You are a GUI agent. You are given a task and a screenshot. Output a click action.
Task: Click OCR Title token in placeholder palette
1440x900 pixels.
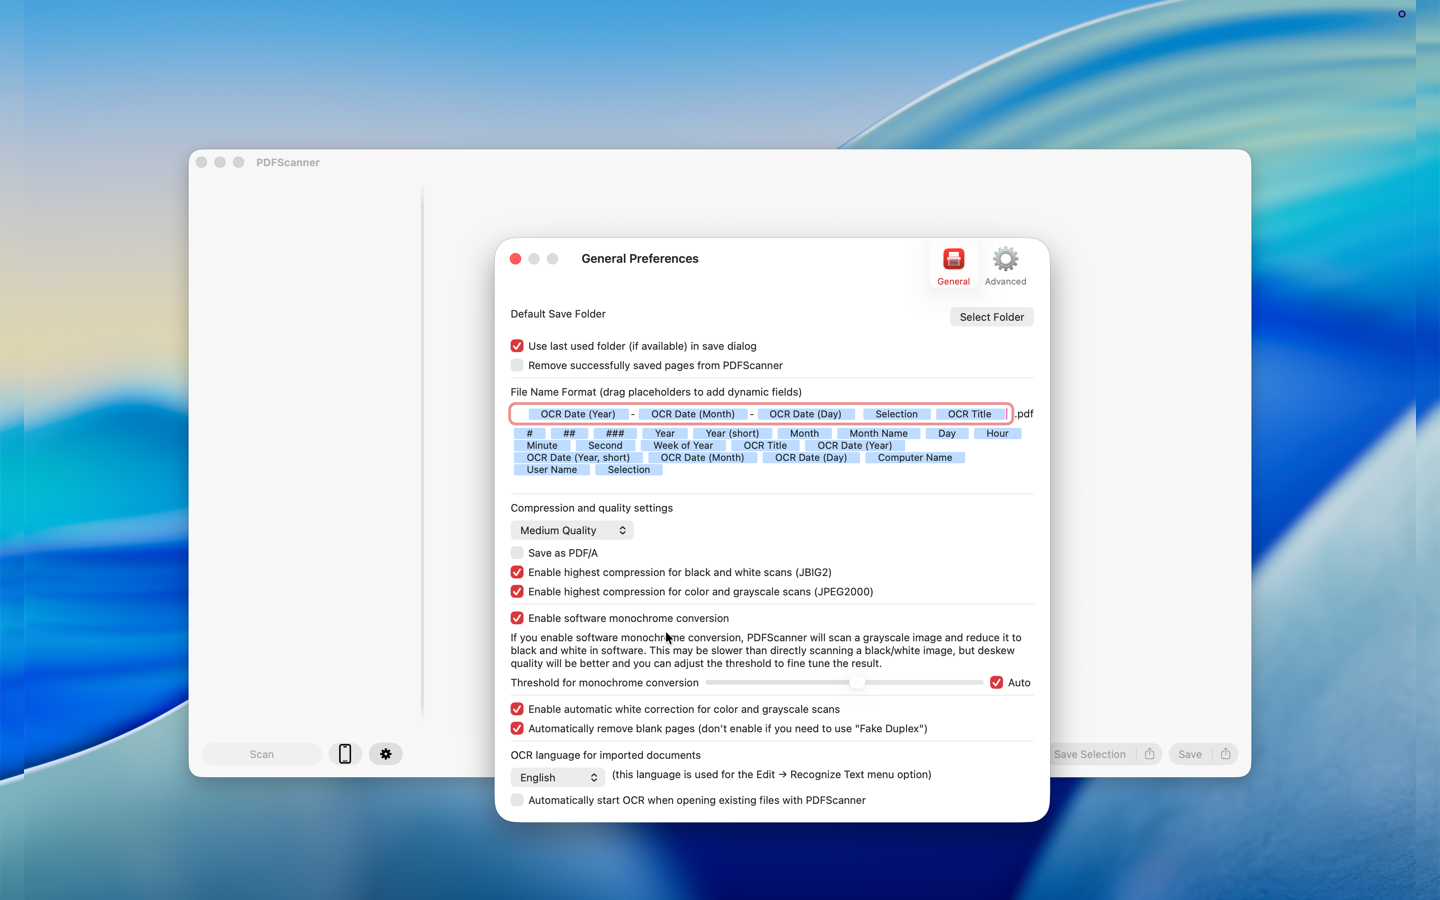[x=766, y=446]
